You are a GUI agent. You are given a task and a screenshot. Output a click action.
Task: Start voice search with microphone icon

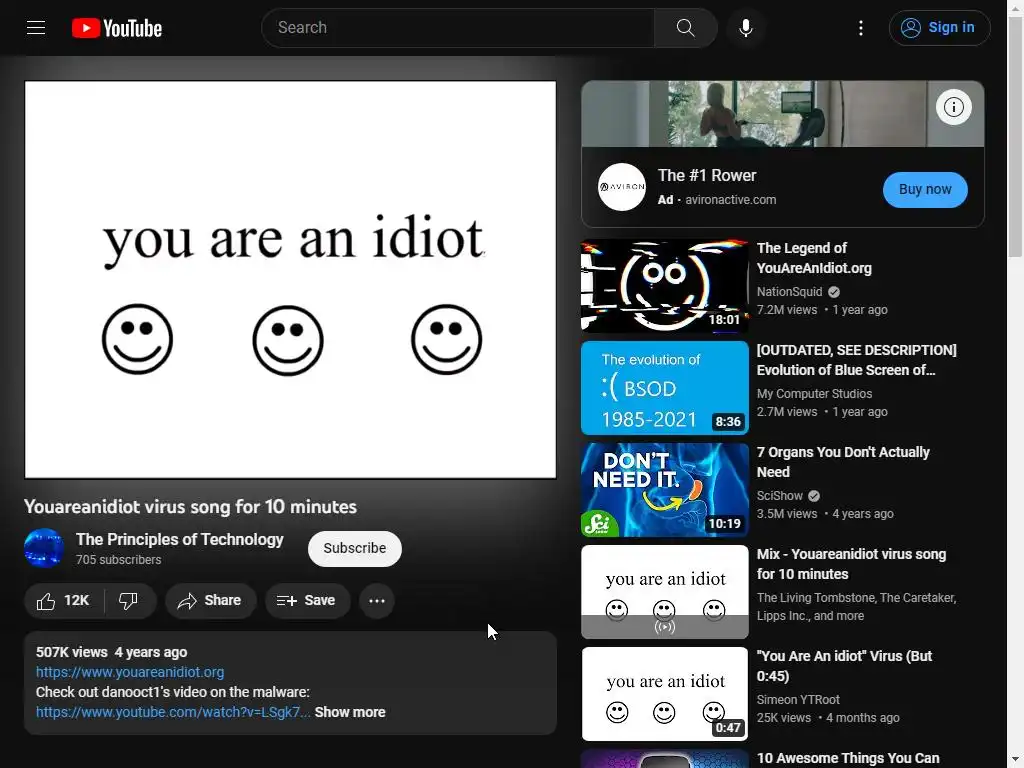[746, 28]
